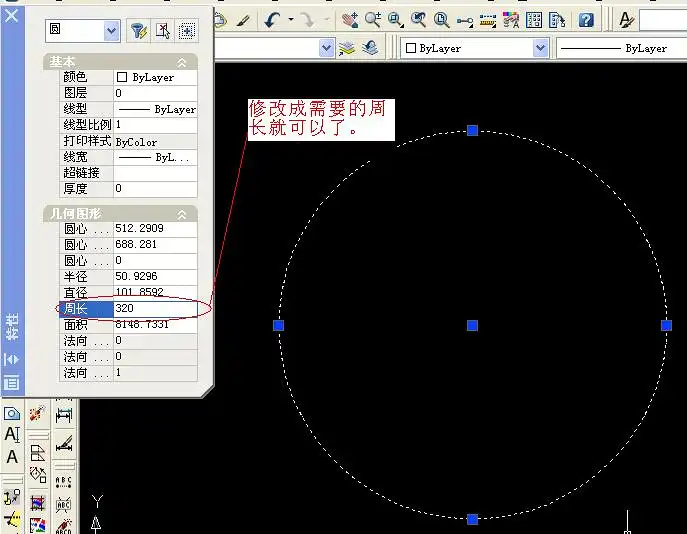
Task: Click the colorful SA standards icon
Action: (x=511, y=20)
